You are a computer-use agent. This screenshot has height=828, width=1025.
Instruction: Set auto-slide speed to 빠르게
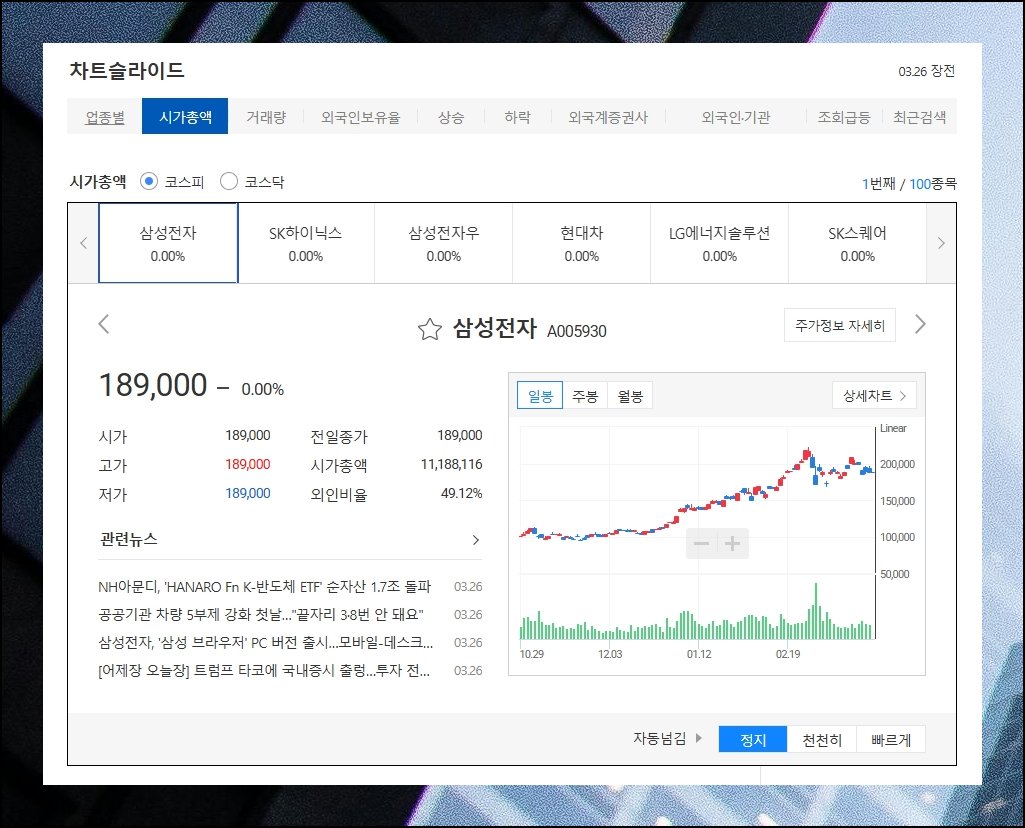pyautogui.click(x=891, y=740)
